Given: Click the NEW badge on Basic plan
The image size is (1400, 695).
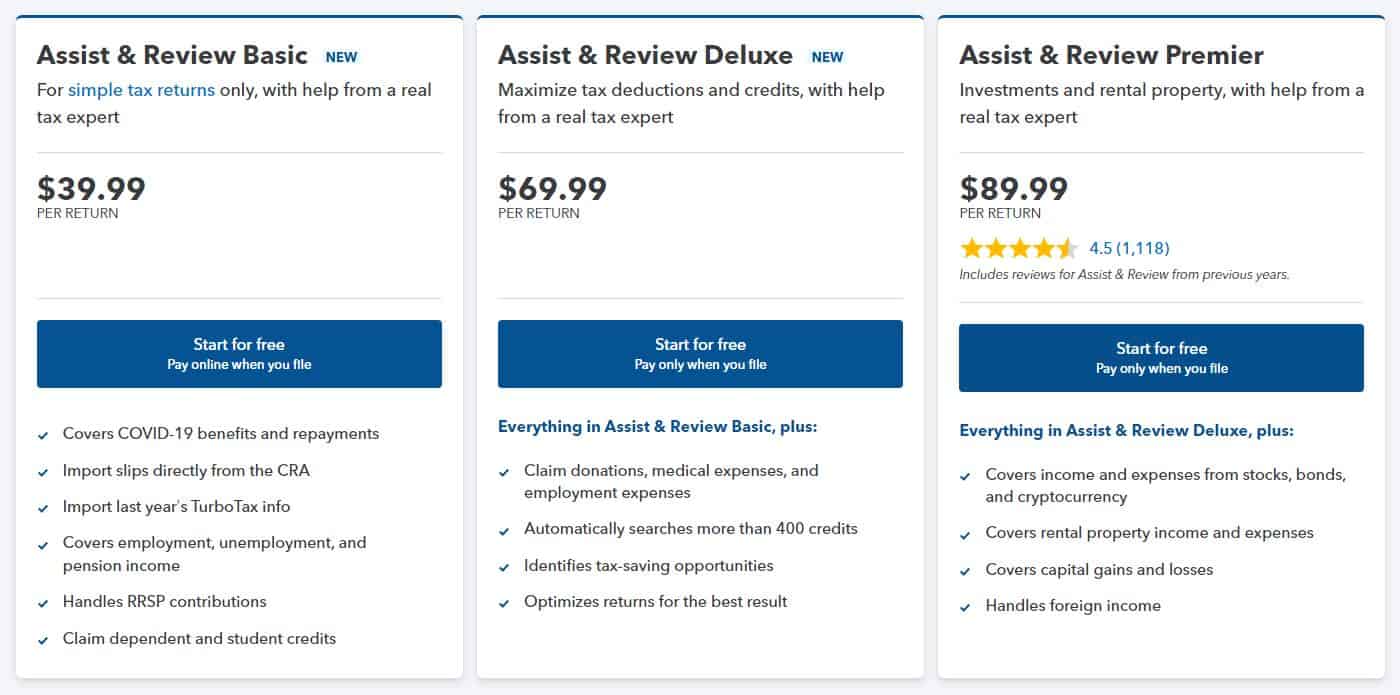Looking at the screenshot, I should coord(341,57).
